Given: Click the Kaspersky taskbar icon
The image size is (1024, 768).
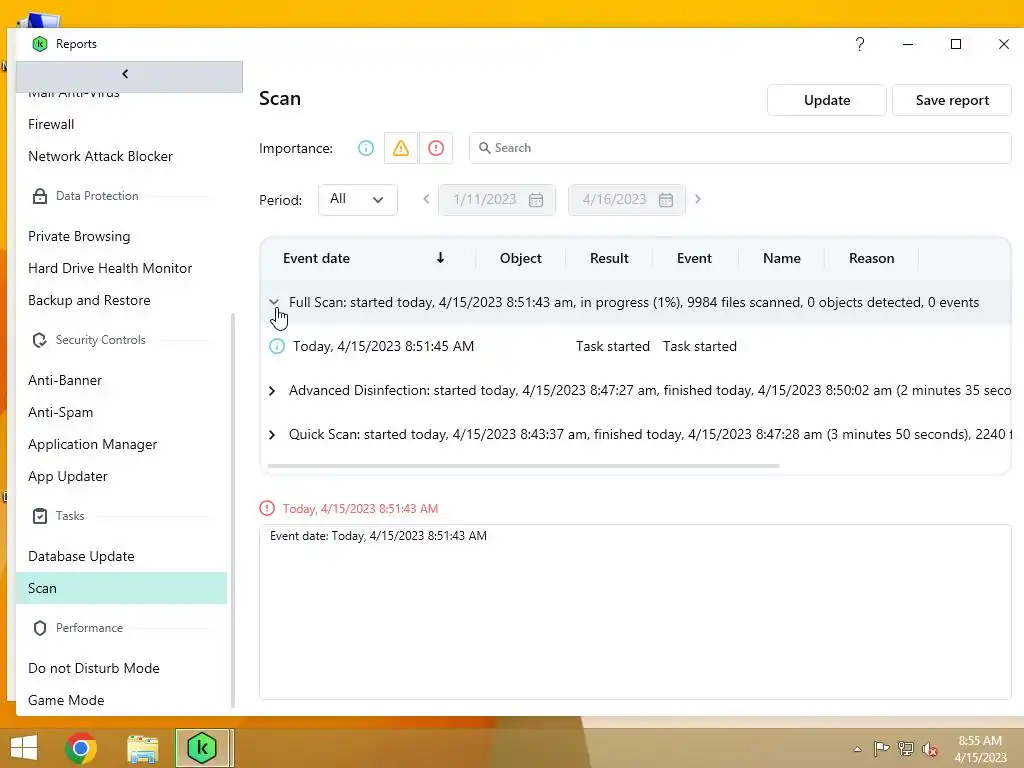Looking at the screenshot, I should tap(202, 748).
